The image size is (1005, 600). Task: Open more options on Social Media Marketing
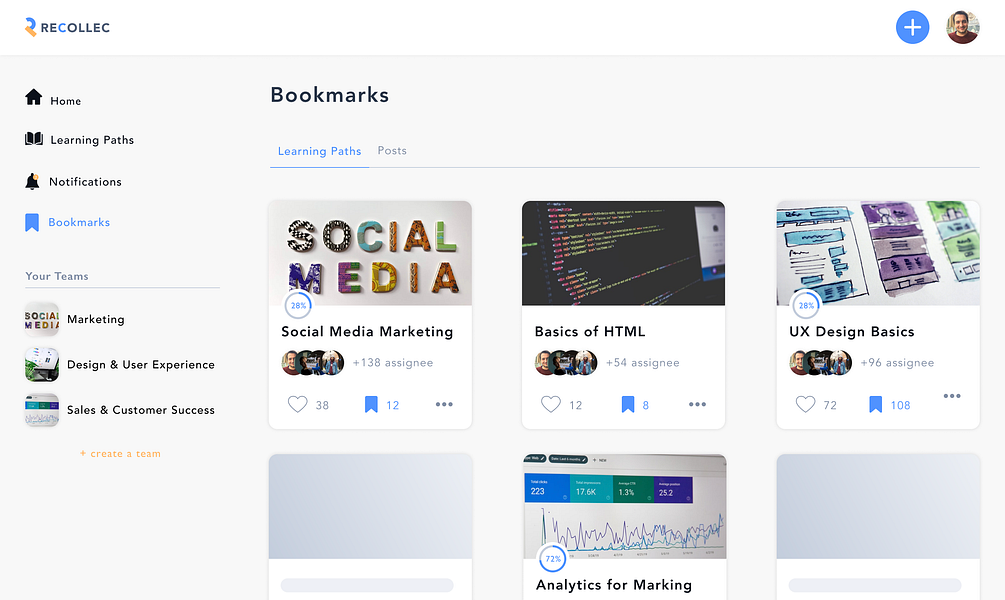[444, 404]
